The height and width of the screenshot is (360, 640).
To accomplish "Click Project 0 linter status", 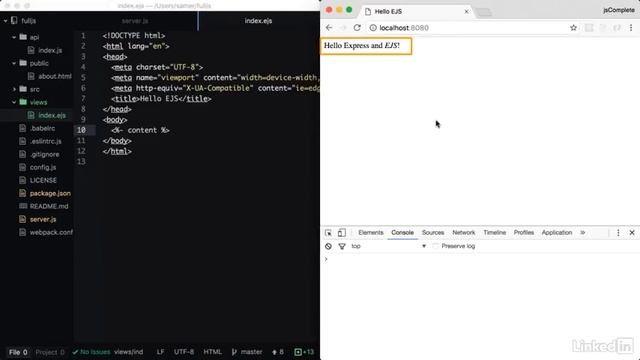I will point(50,352).
